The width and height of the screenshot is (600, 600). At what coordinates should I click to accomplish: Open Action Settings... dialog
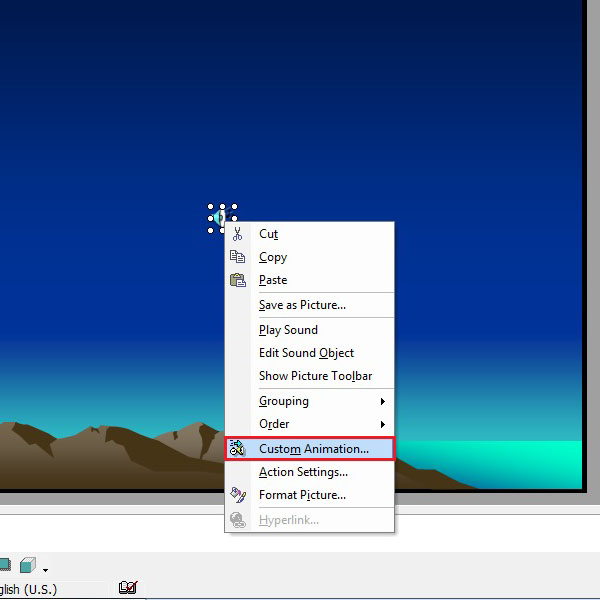tap(309, 472)
